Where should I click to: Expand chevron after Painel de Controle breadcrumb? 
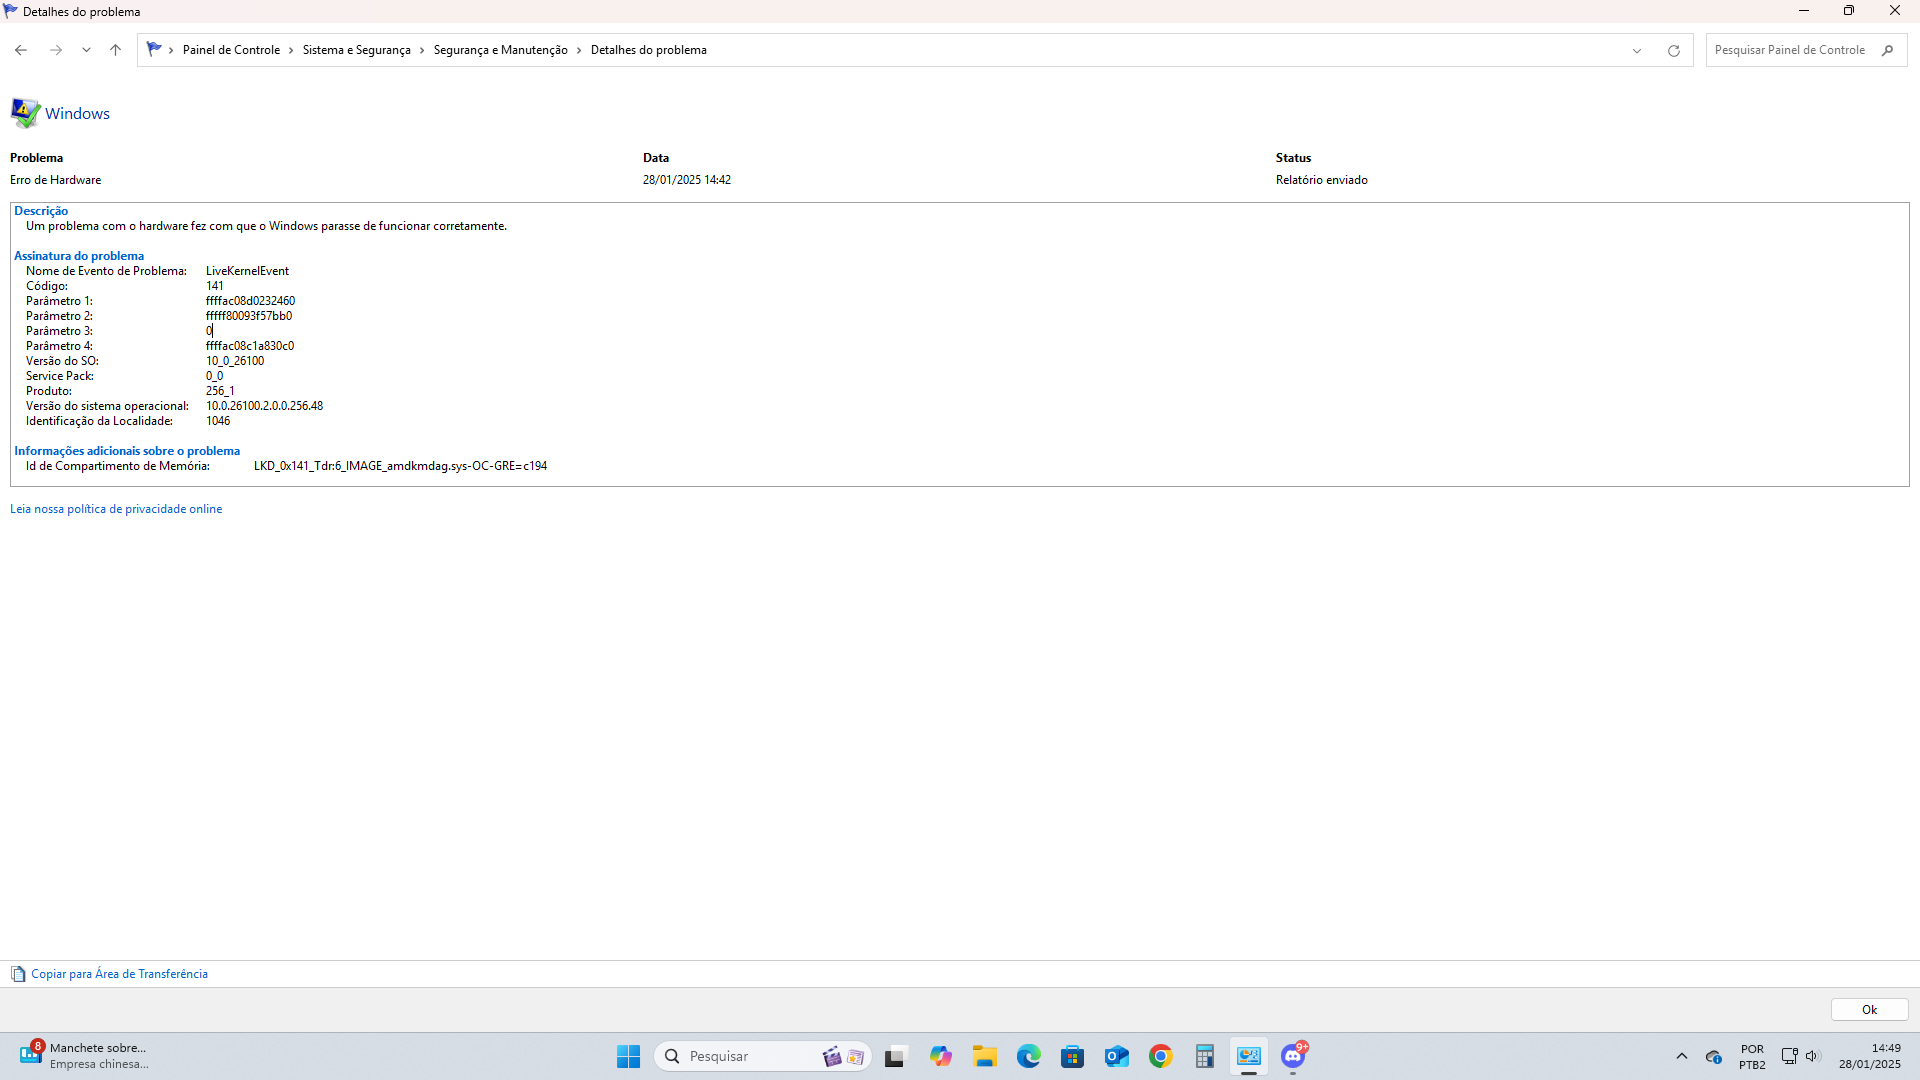[291, 50]
